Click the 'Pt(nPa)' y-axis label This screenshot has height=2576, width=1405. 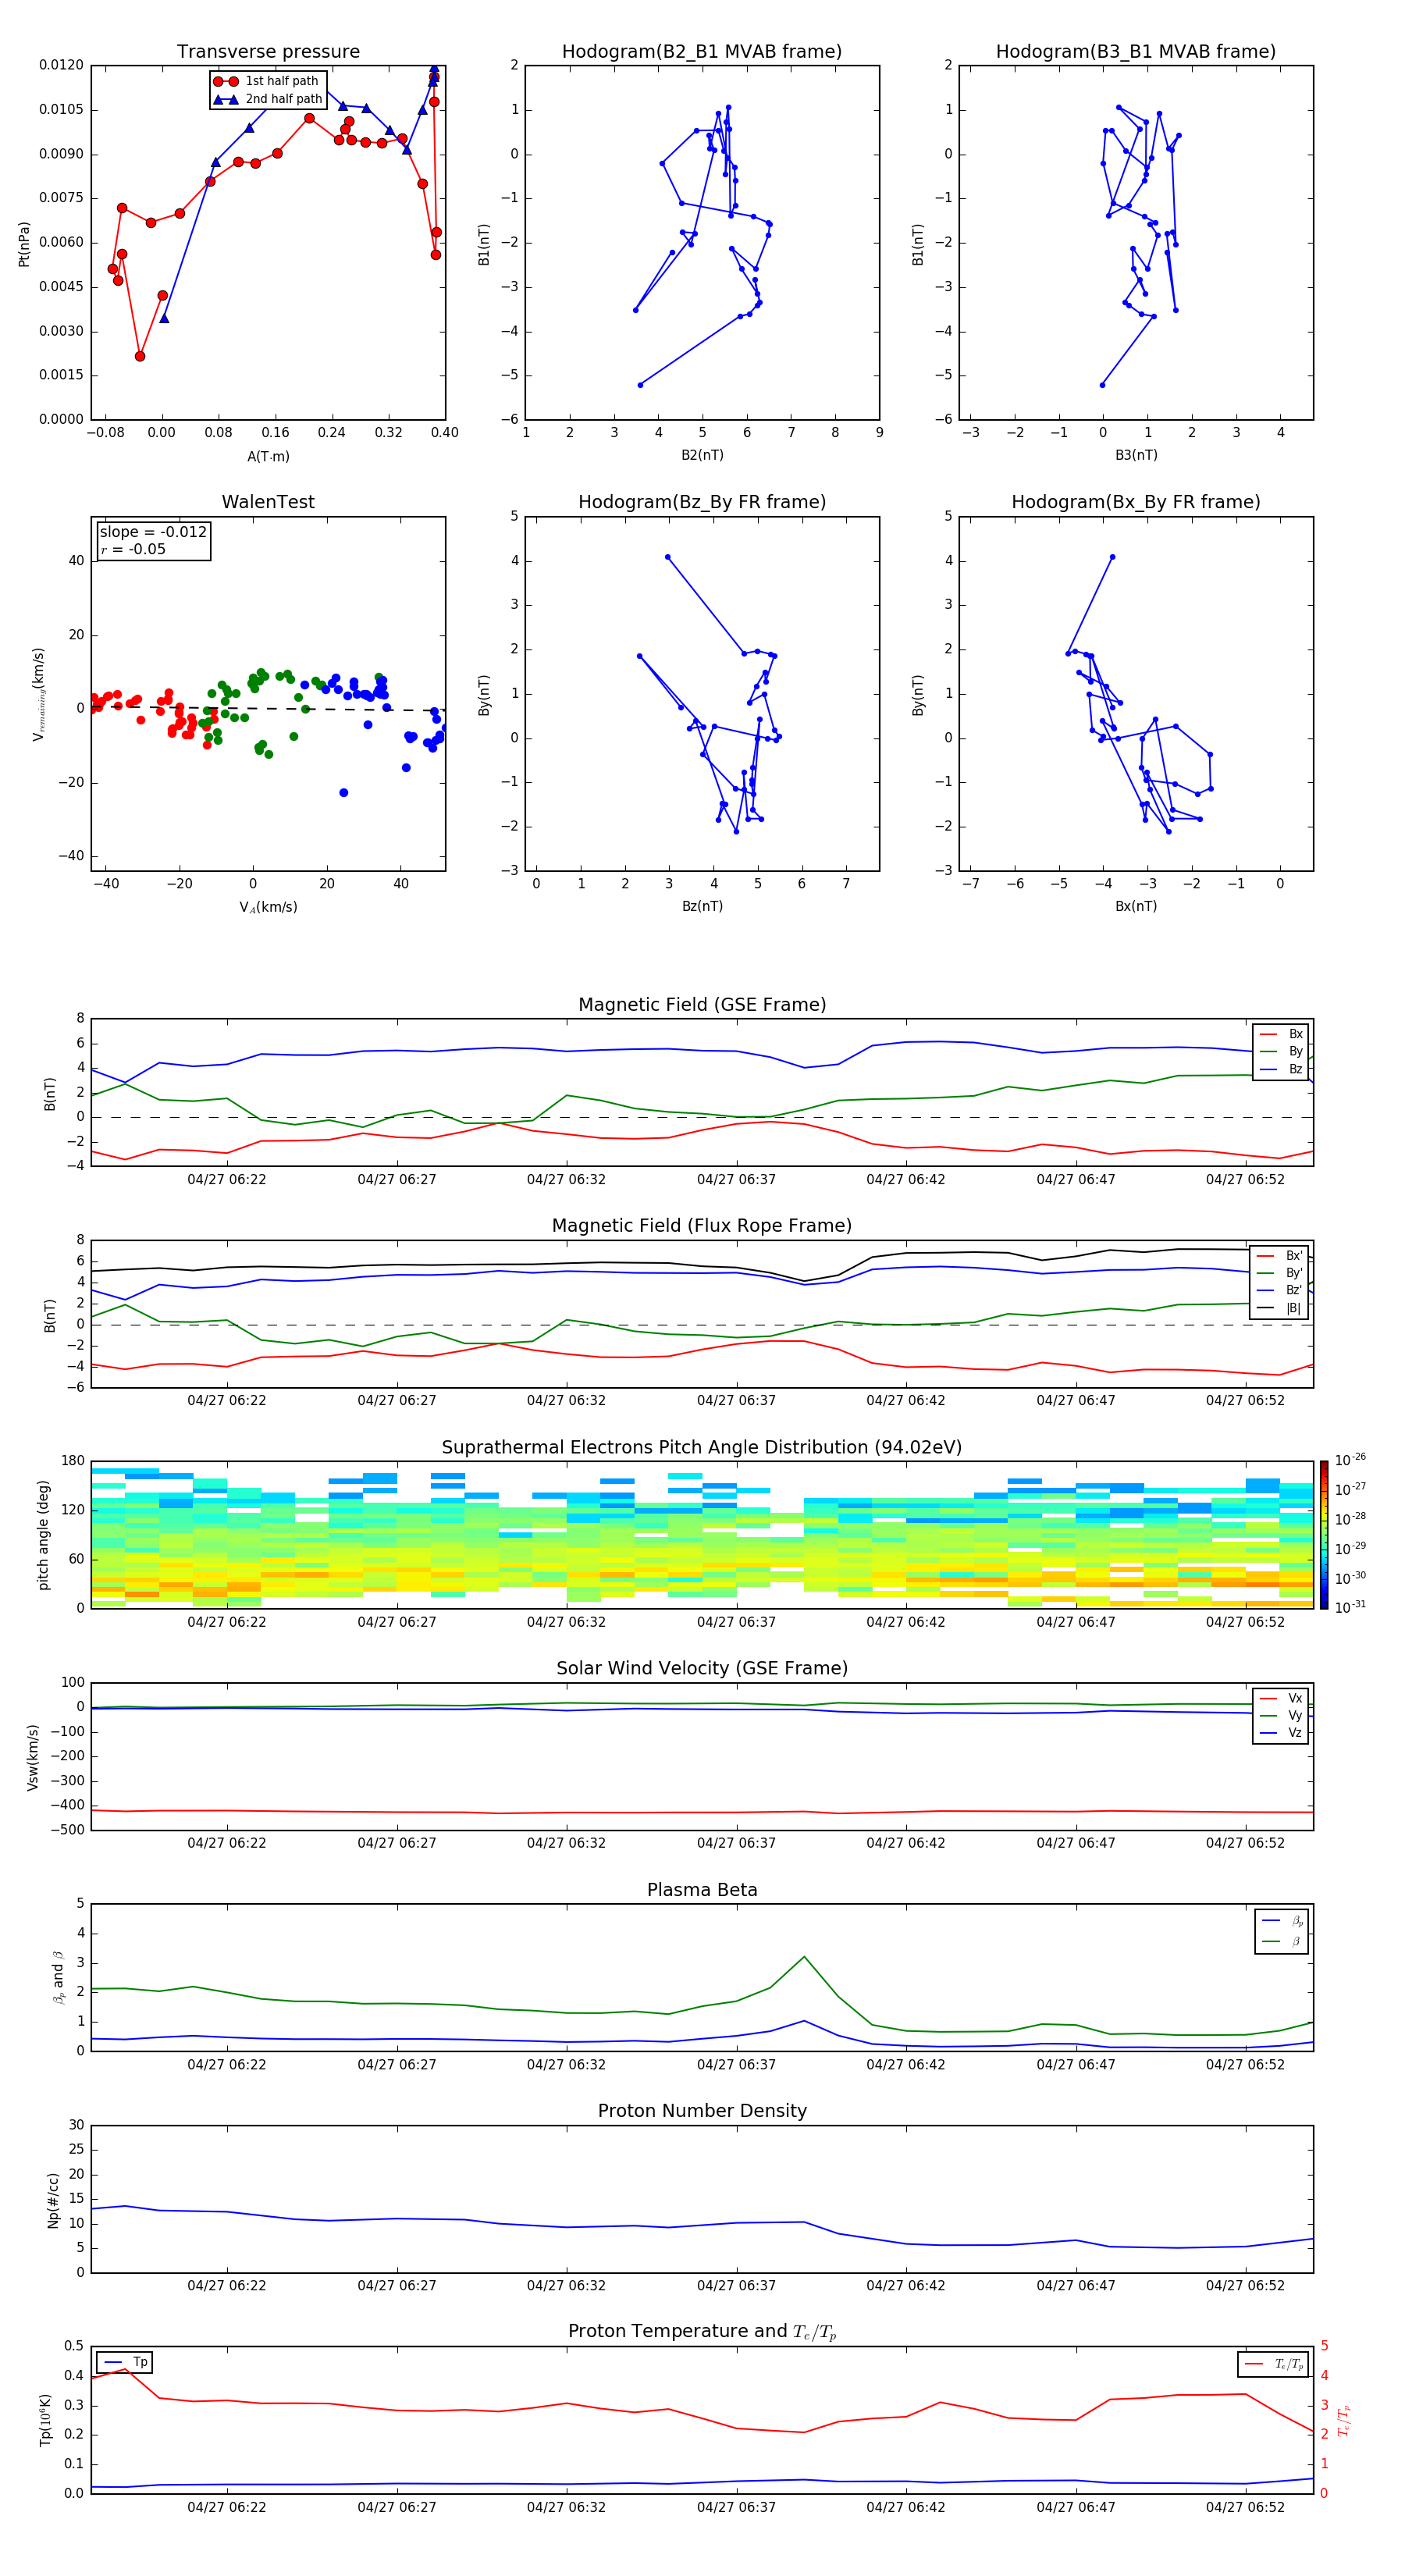pyautogui.click(x=24, y=244)
